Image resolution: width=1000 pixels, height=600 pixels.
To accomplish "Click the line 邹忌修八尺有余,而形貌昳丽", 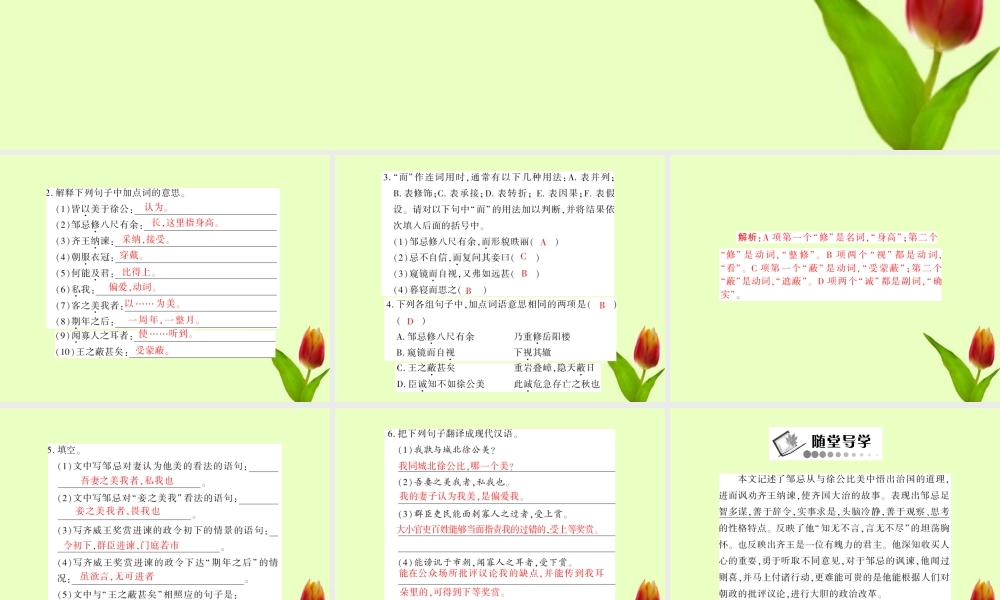I will [x=476, y=242].
